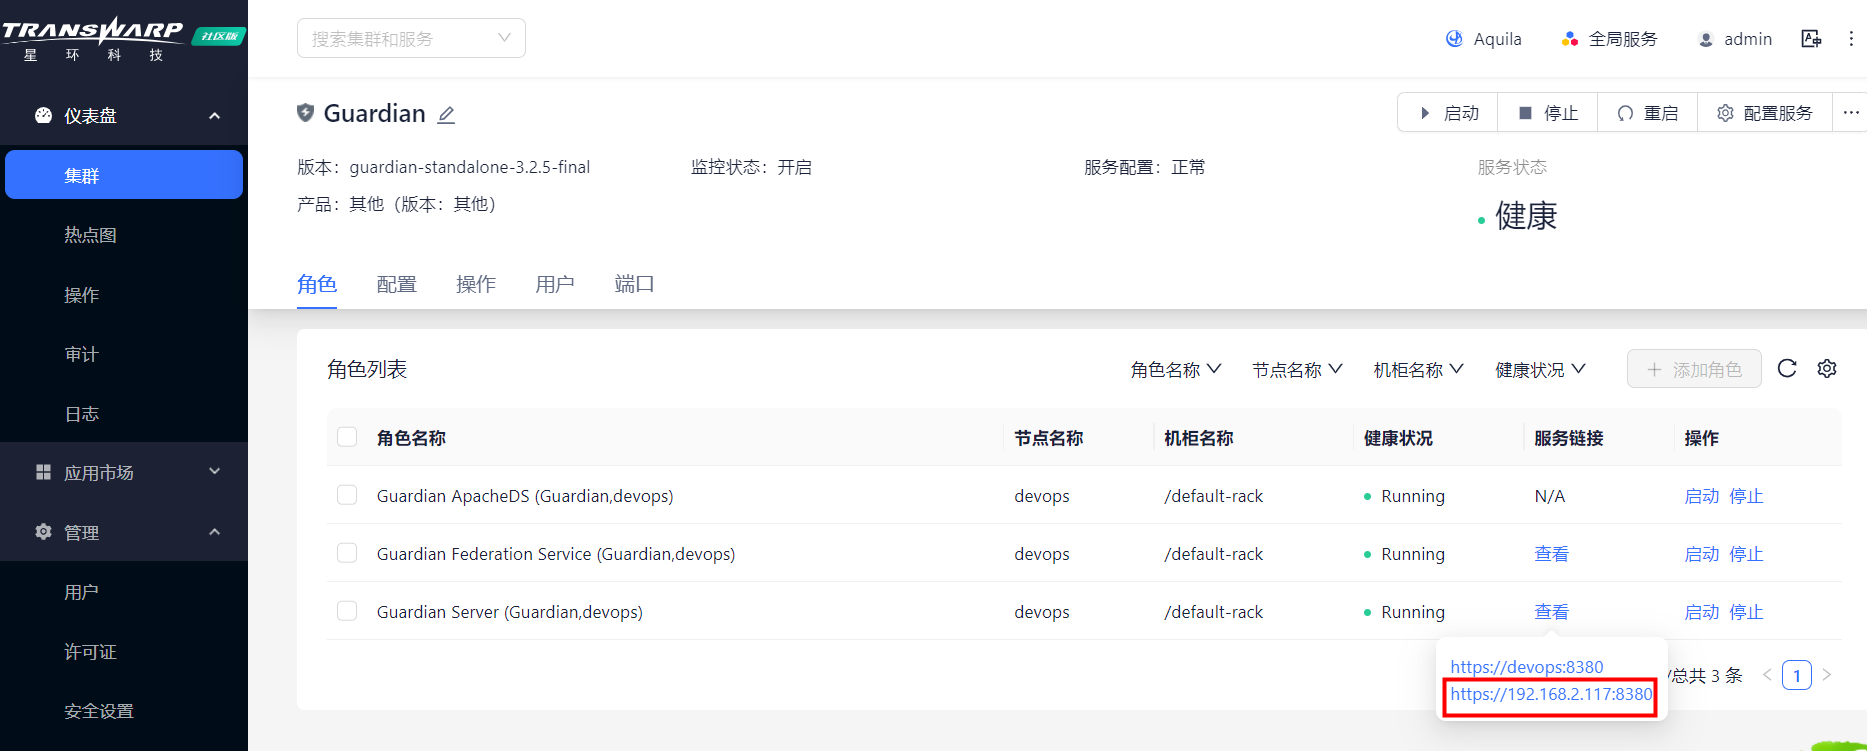Open the vertical dots menu in header
This screenshot has height=751, width=1867.
pyautogui.click(x=1851, y=39)
